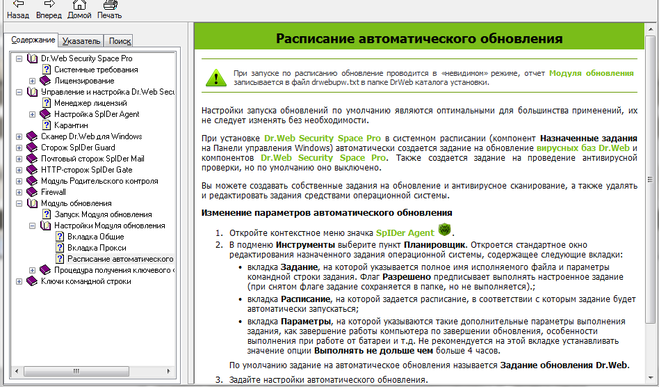This screenshot has height=387, width=659.
Task: Click the warning triangle icon in notice
Action: pyautogui.click(x=216, y=78)
